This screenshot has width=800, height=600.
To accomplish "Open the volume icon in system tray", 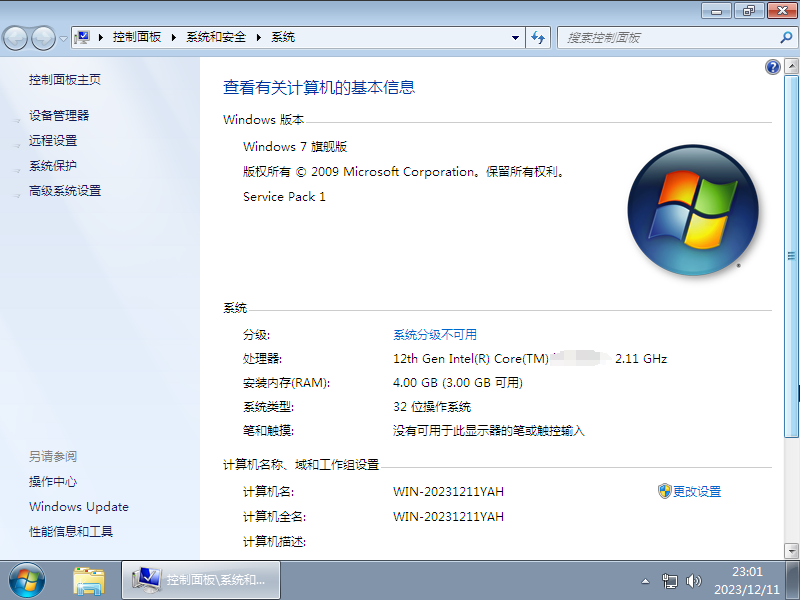I will click(694, 580).
